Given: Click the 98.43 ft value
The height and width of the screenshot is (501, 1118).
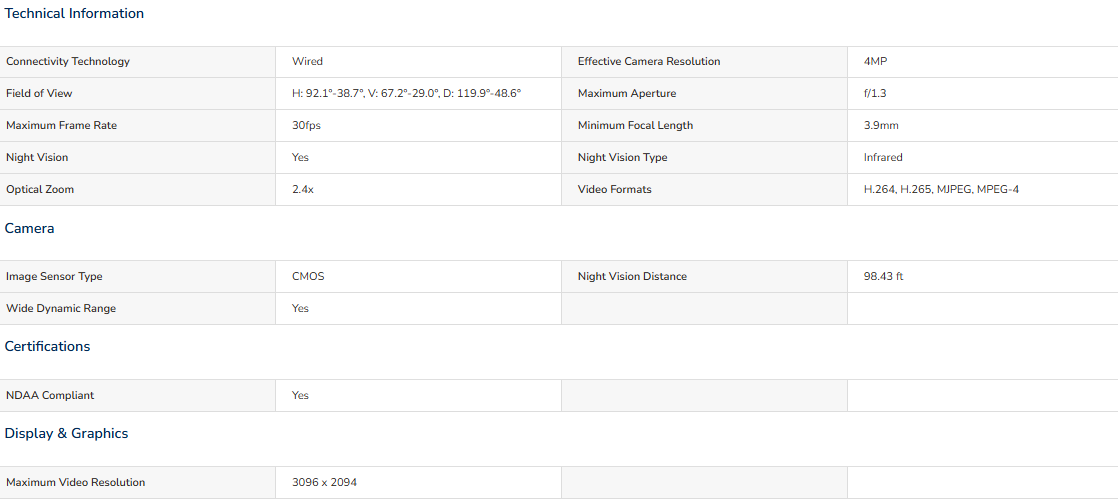Looking at the screenshot, I should point(883,277).
